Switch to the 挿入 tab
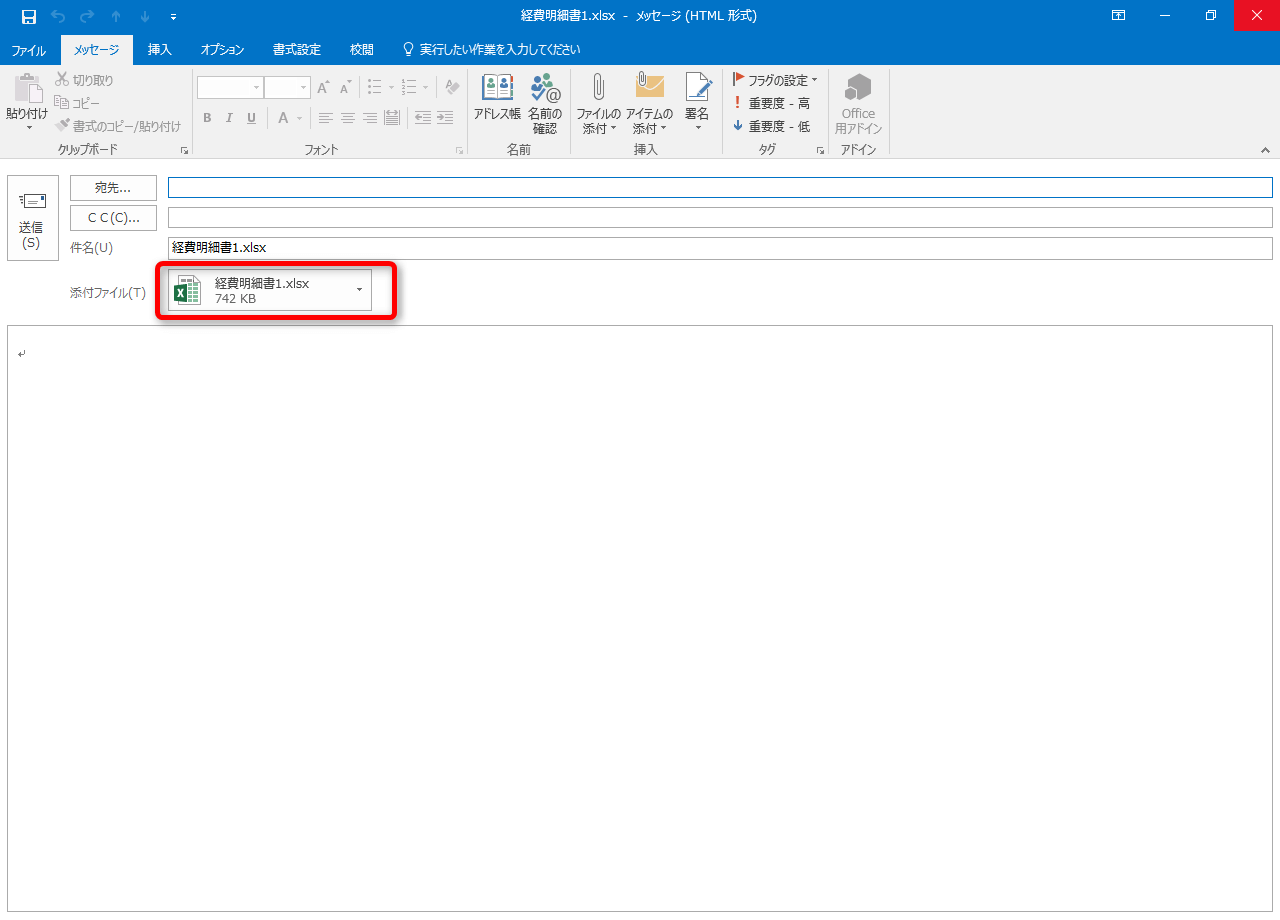 click(x=160, y=49)
